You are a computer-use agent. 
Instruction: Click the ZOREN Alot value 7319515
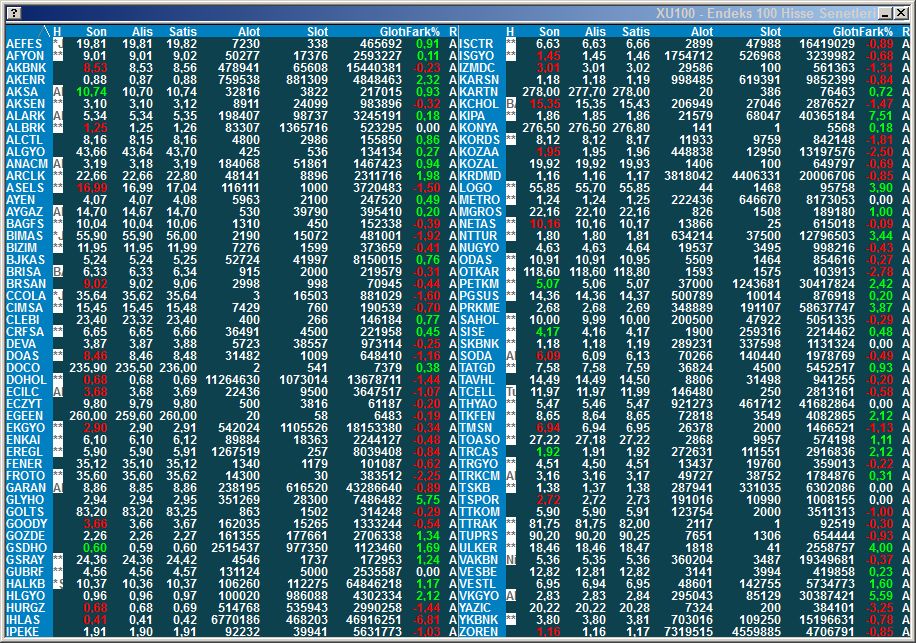[x=689, y=632]
